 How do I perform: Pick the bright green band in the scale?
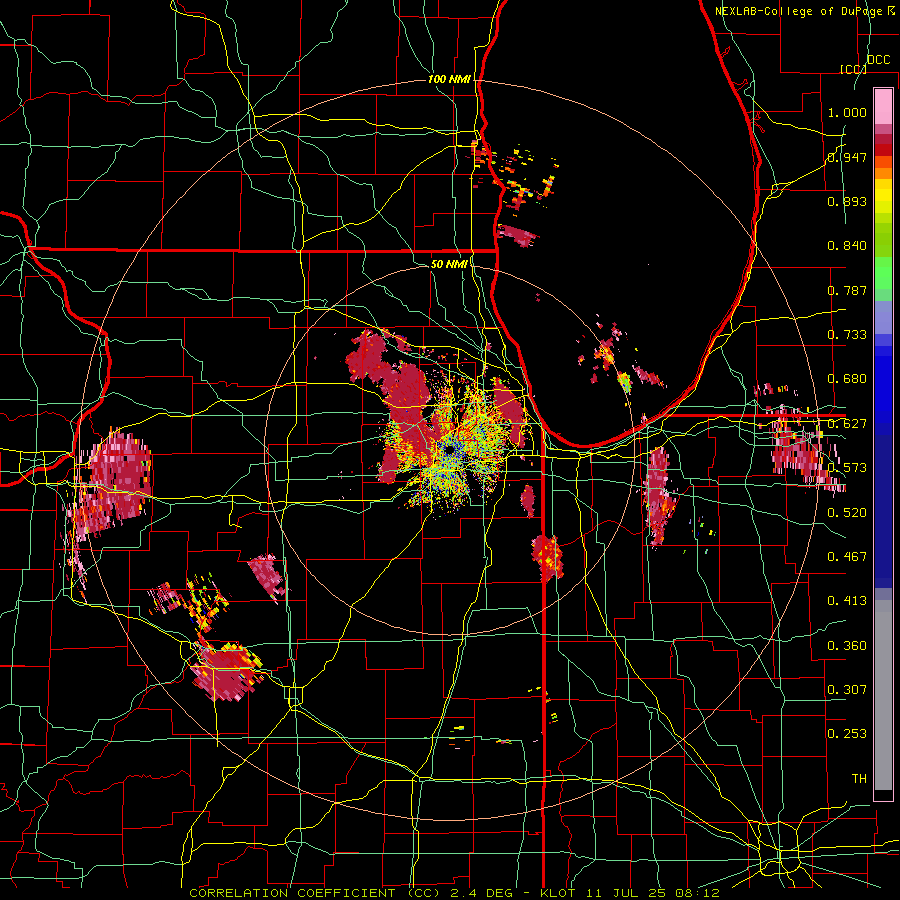[x=883, y=274]
